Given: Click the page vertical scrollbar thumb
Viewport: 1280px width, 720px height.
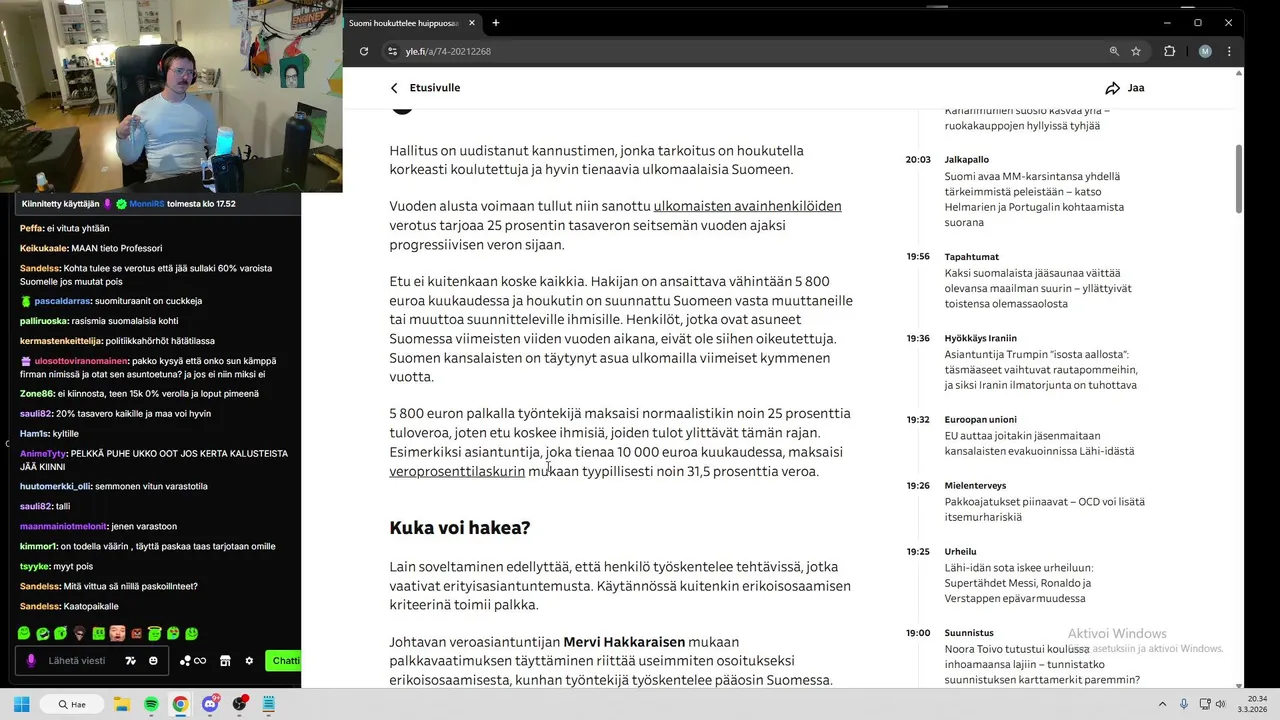Looking at the screenshot, I should (1239, 178).
